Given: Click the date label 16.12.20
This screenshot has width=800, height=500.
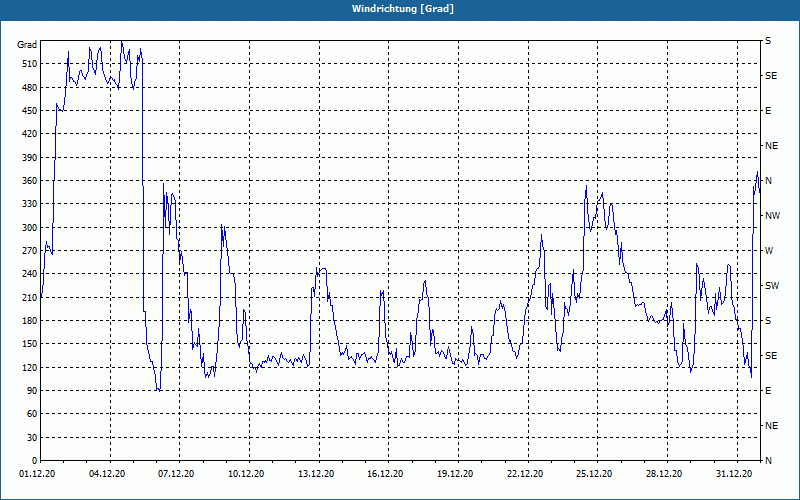Looking at the screenshot, I should pyautogui.click(x=385, y=474).
